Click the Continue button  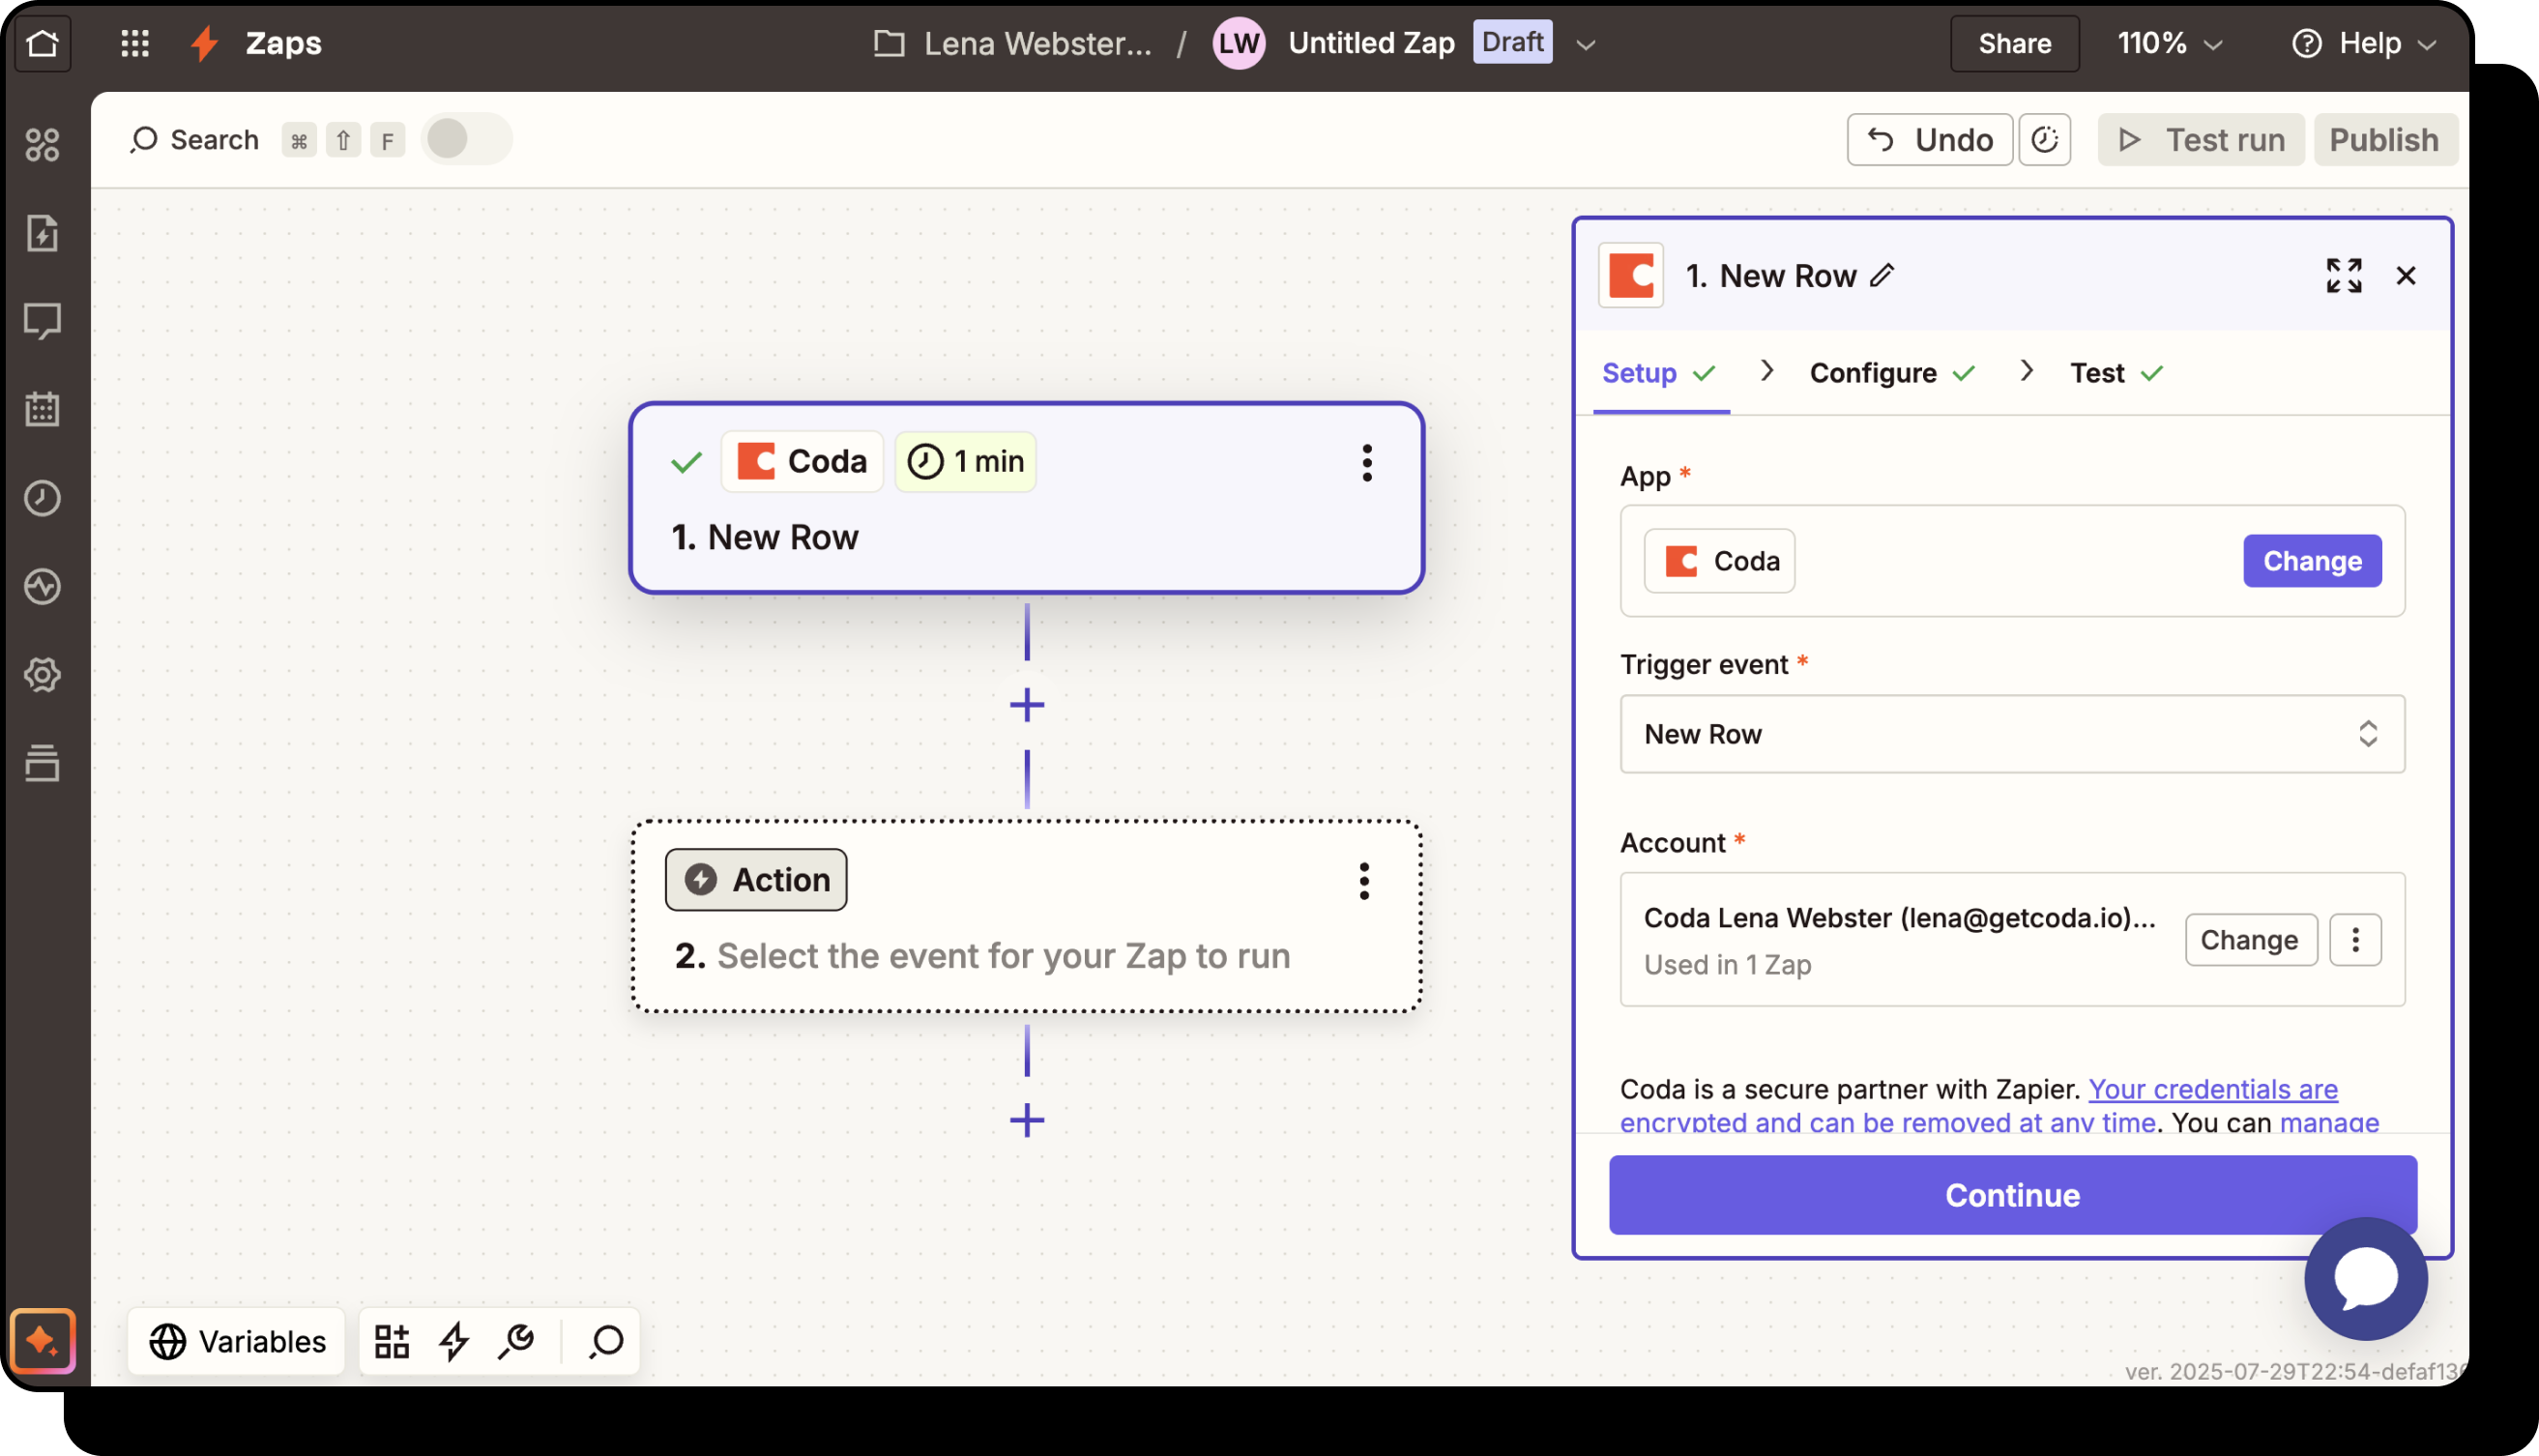[x=2011, y=1194]
